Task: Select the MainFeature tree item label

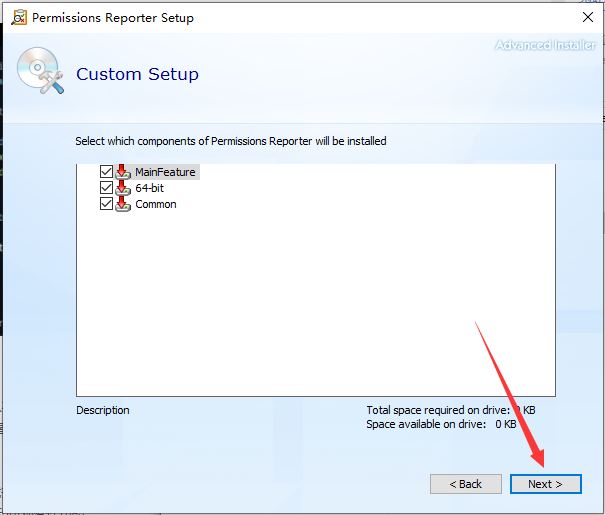Action: pos(165,172)
